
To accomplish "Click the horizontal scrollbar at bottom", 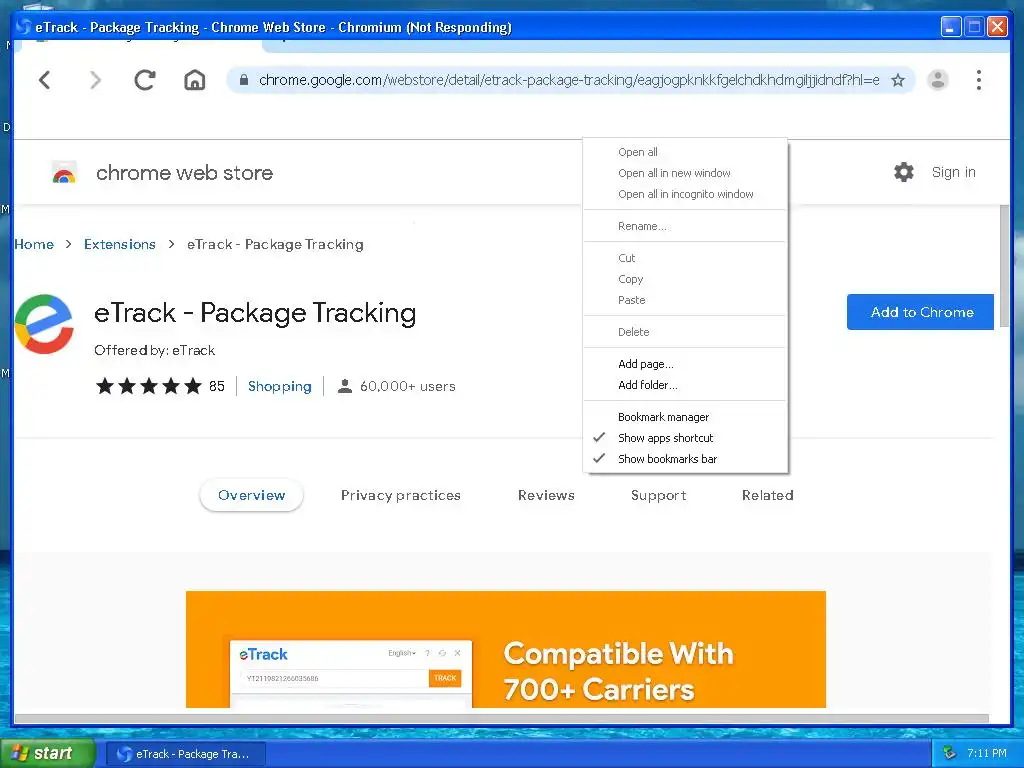I will pyautogui.click(x=502, y=718).
